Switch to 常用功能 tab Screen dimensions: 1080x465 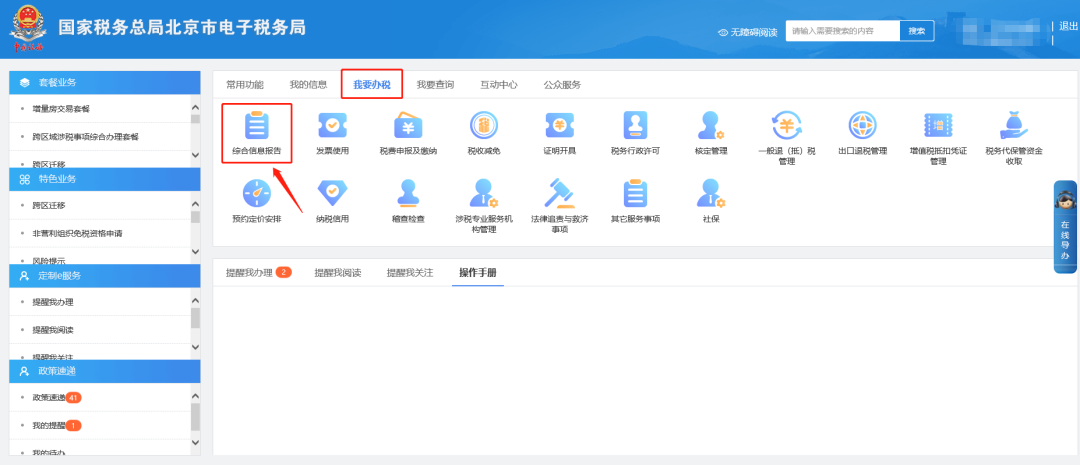(x=245, y=85)
